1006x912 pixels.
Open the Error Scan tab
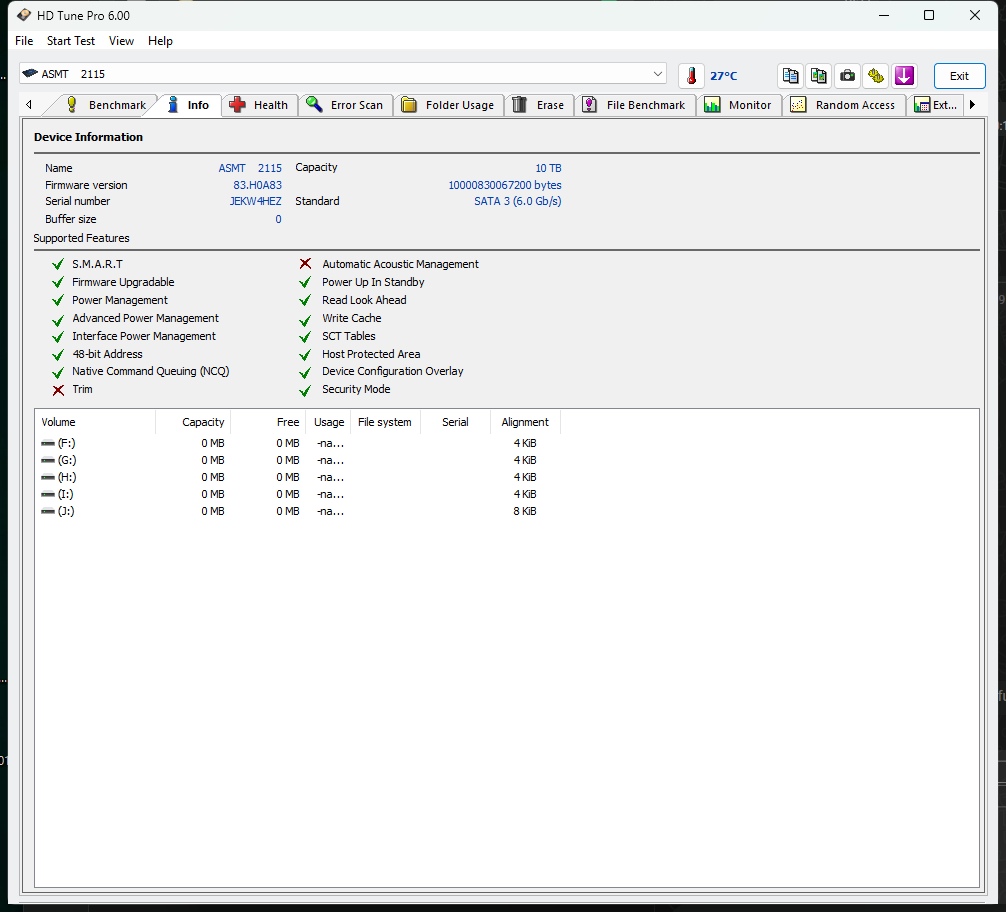[x=345, y=105]
